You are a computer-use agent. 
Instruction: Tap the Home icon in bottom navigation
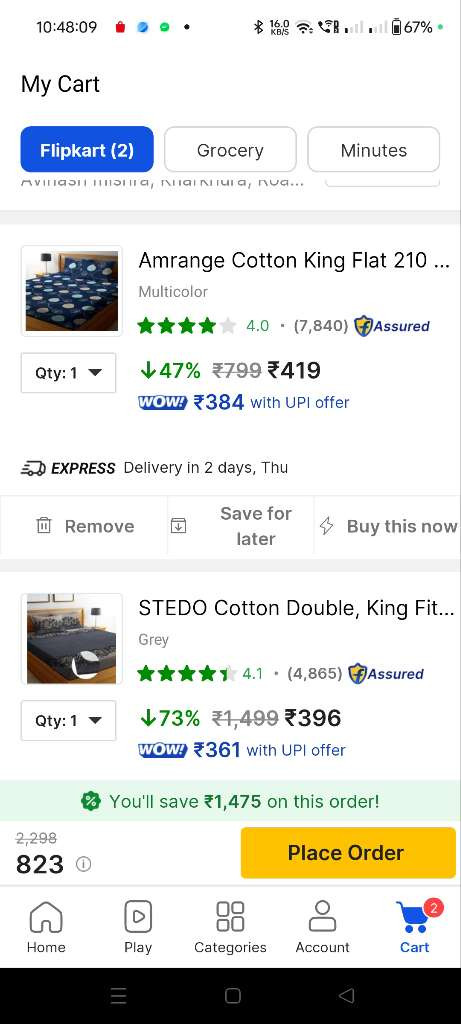pyautogui.click(x=46, y=917)
